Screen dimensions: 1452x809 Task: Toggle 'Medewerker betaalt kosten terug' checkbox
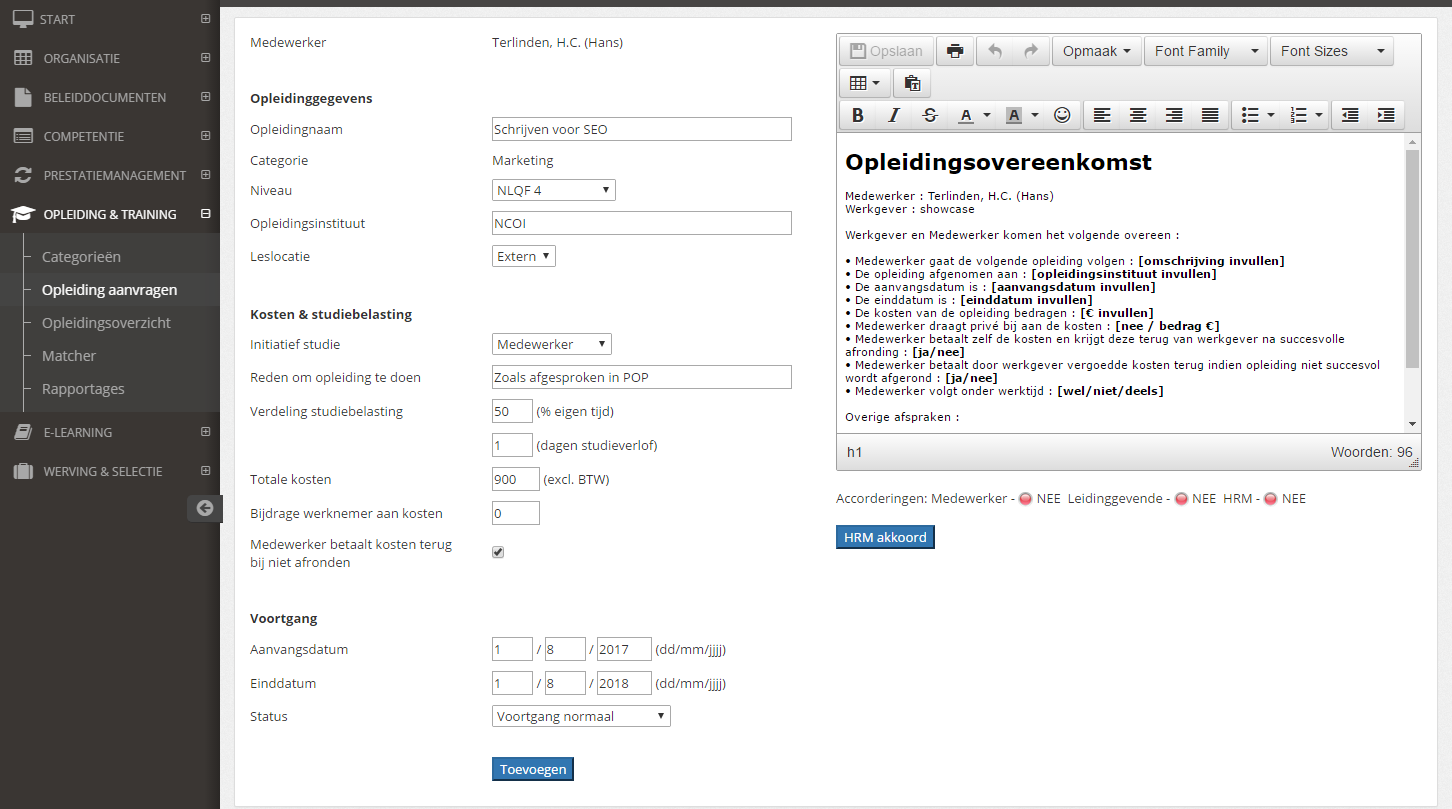[498, 552]
